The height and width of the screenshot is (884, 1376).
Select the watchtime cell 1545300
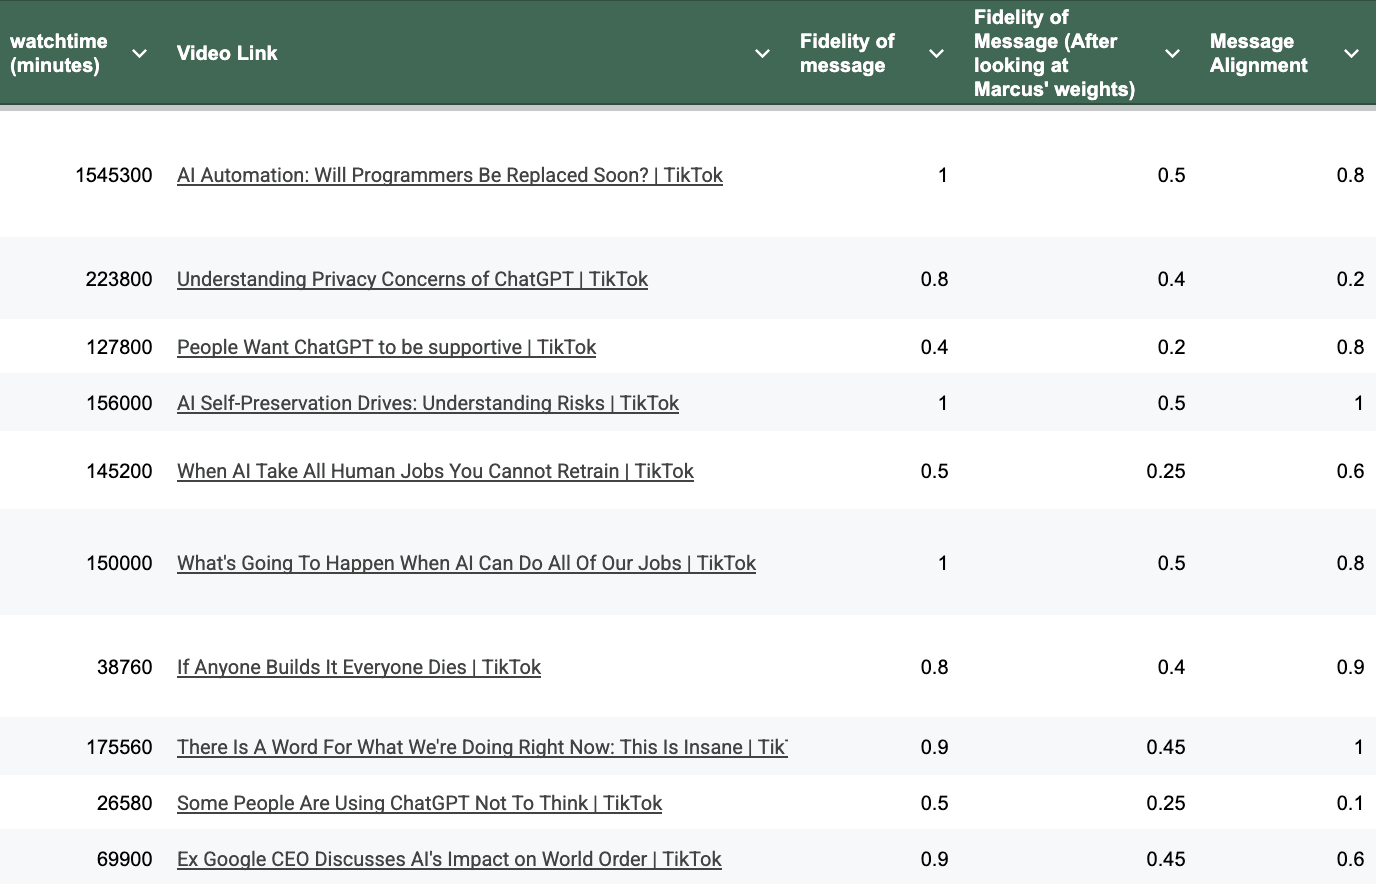coord(114,175)
